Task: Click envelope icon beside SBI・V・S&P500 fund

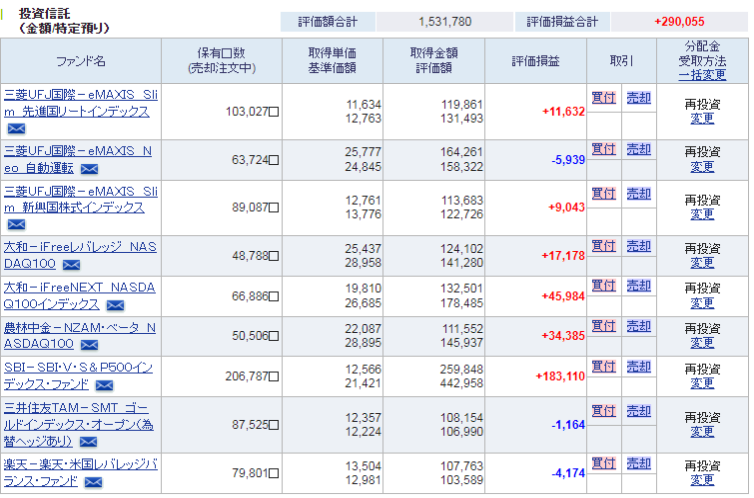Action: pos(104,385)
